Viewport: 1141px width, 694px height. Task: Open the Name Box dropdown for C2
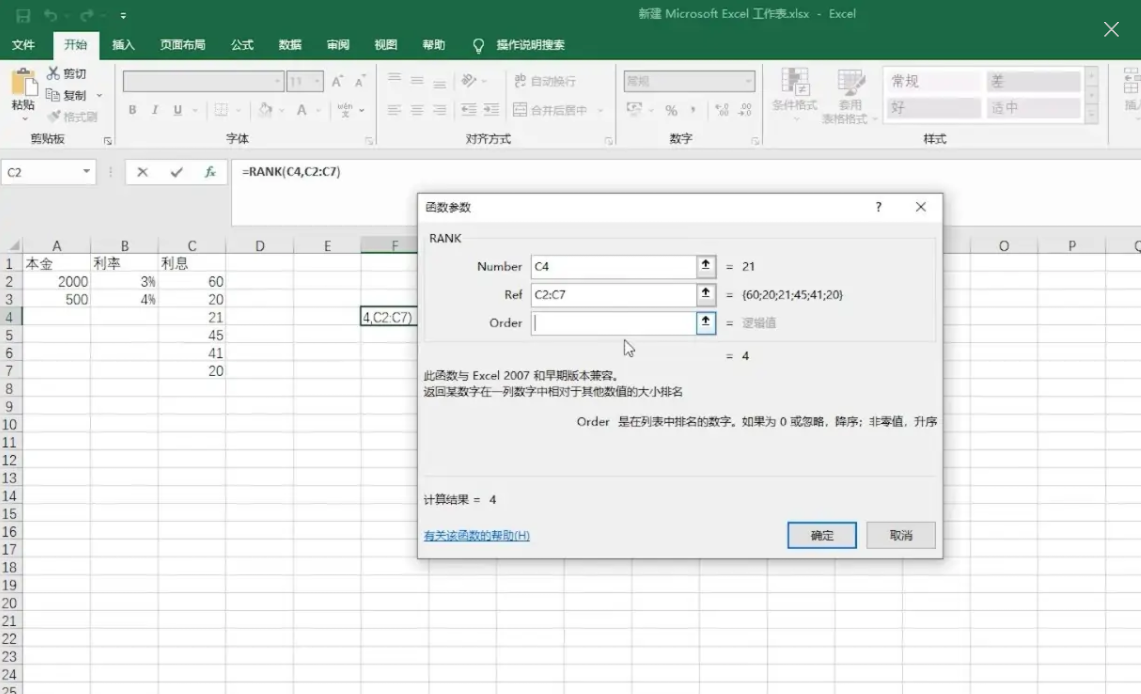(x=86, y=172)
